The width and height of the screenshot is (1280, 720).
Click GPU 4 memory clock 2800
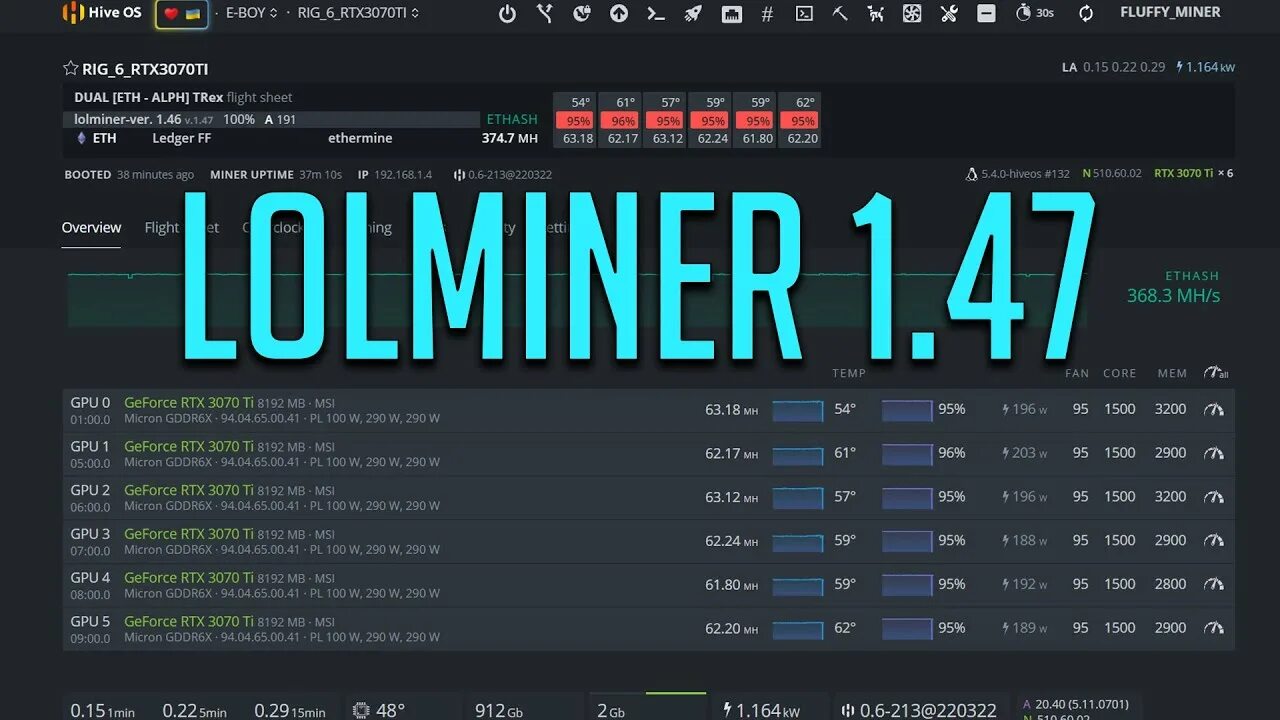click(x=1171, y=584)
